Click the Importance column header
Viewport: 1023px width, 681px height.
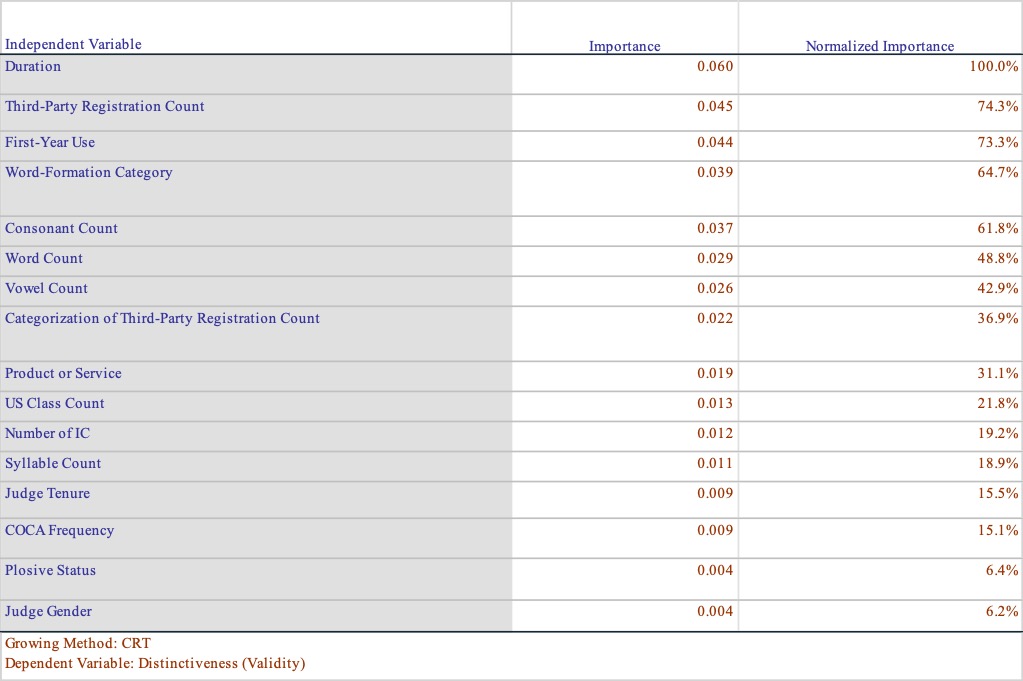click(624, 46)
